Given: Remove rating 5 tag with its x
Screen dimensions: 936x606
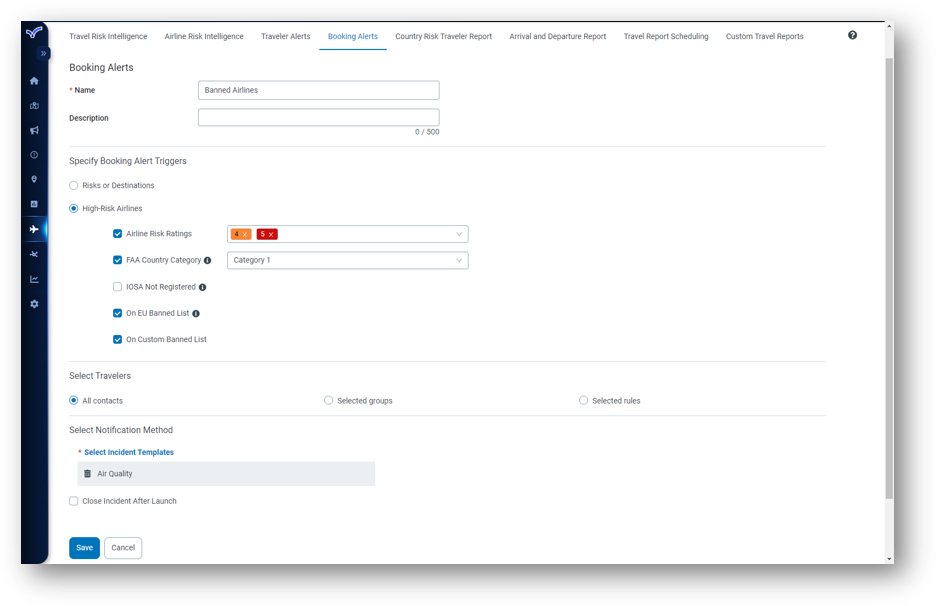Looking at the screenshot, I should (x=271, y=235).
